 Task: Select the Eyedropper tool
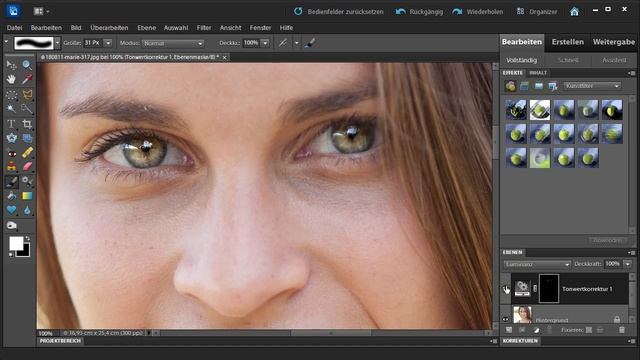pyautogui.click(x=27, y=79)
